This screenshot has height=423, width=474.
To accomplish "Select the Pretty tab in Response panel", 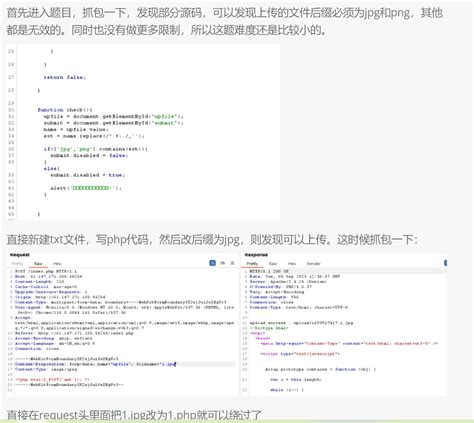I will [252, 264].
